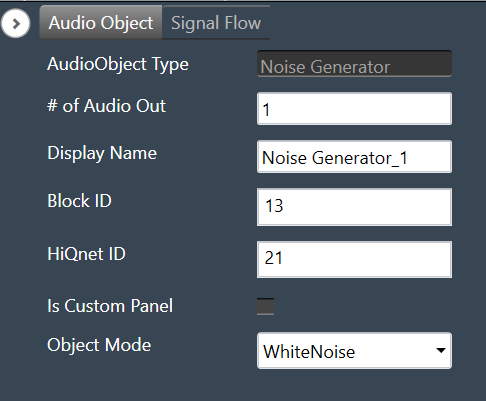Click the HiQnet ID label
The width and height of the screenshot is (486, 401).
tap(86, 254)
